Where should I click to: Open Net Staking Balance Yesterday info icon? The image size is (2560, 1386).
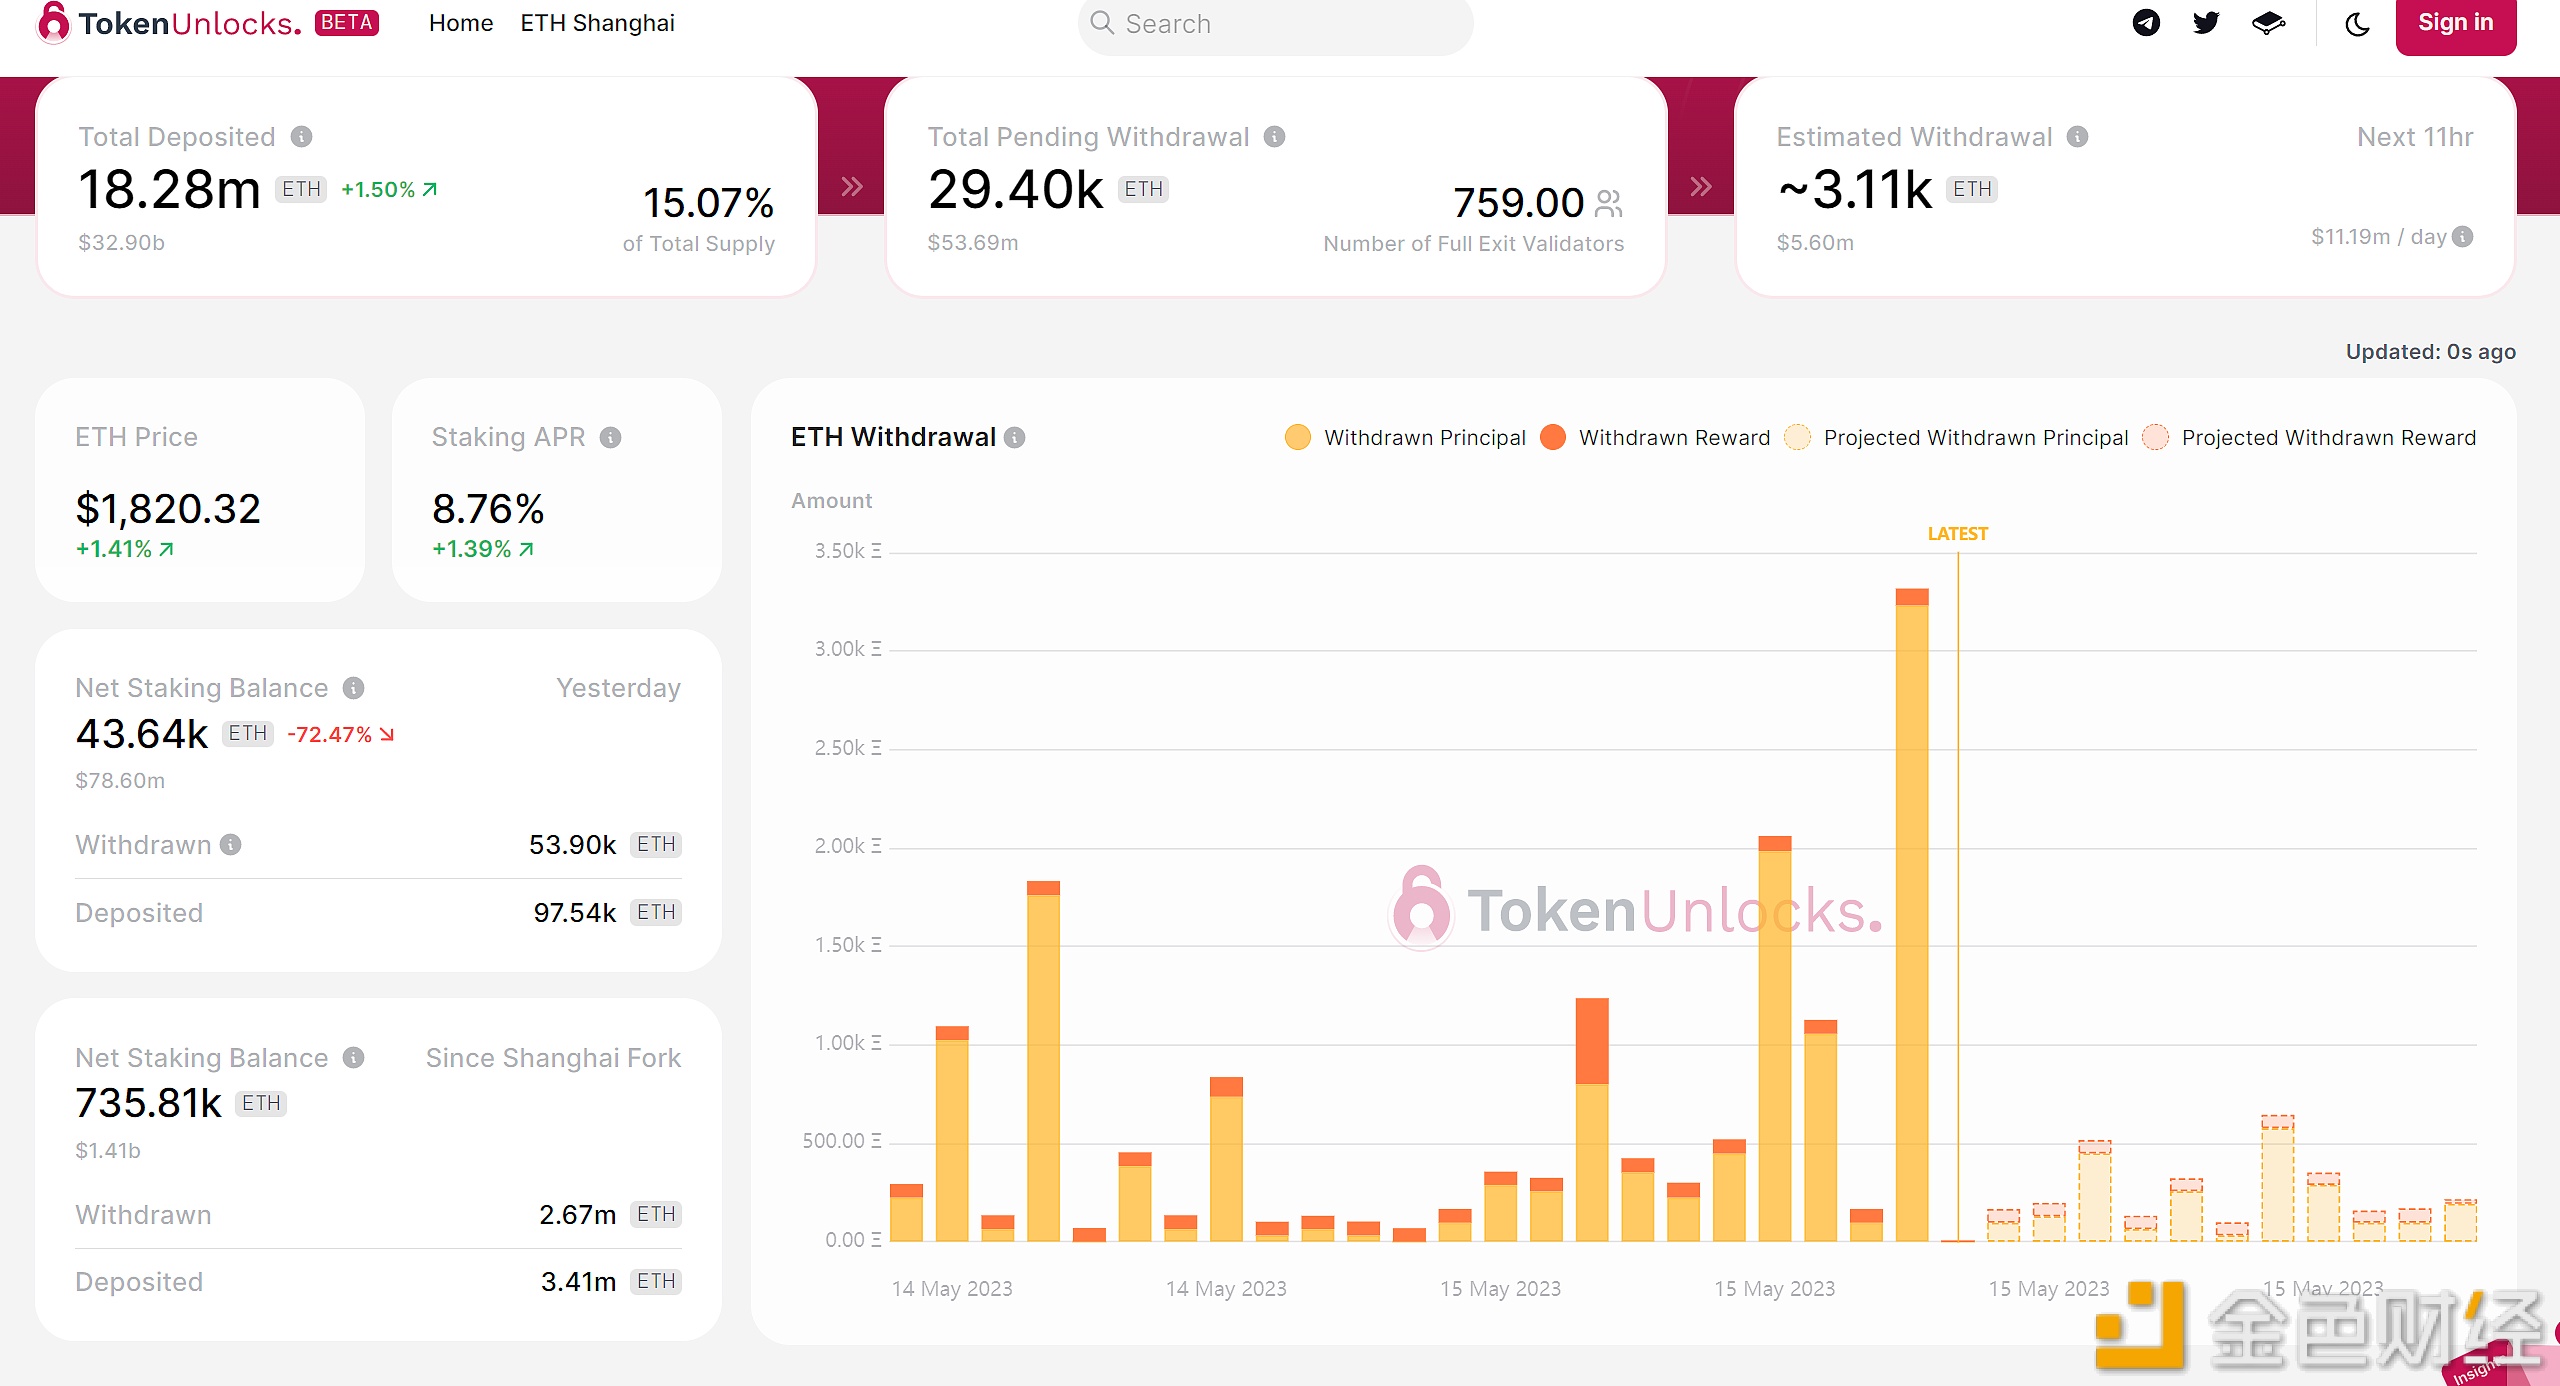353,688
